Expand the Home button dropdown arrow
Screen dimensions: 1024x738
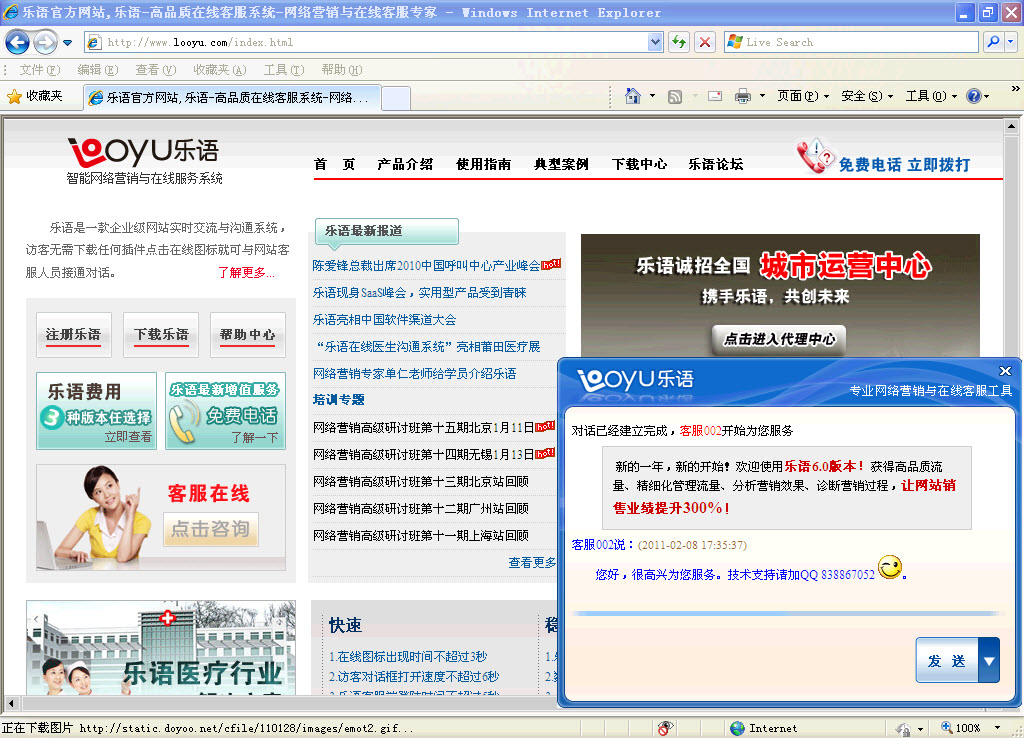[652, 96]
